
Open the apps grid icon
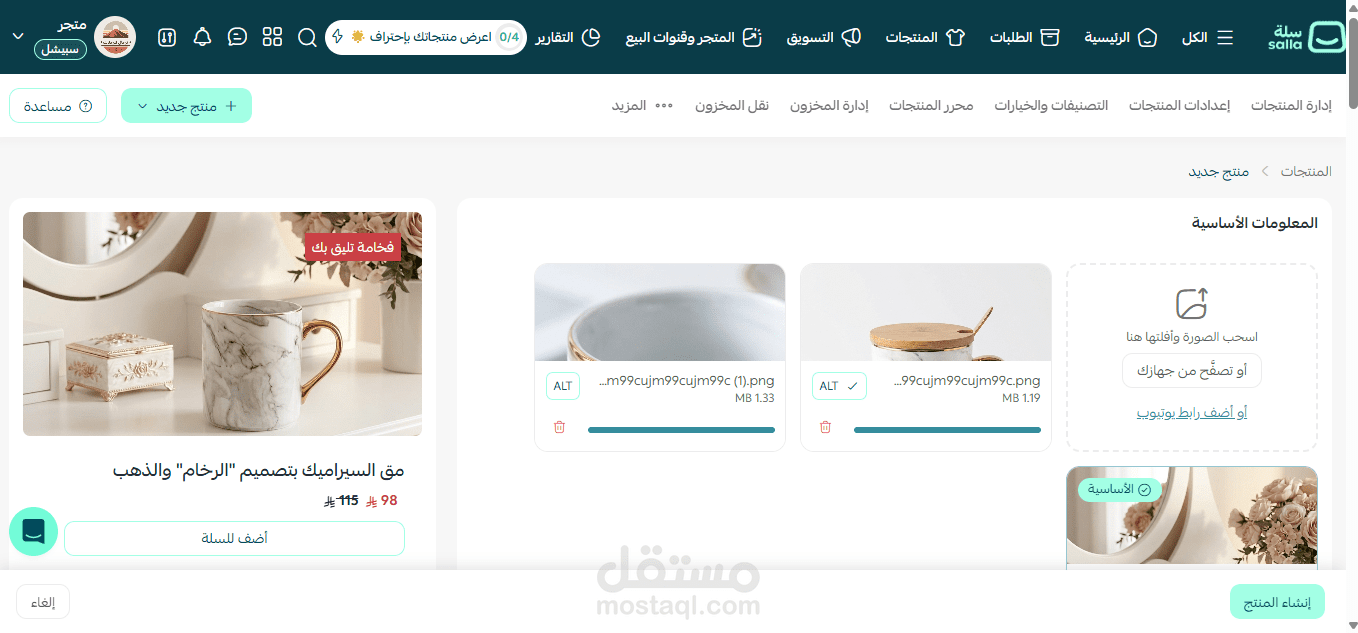(x=272, y=37)
